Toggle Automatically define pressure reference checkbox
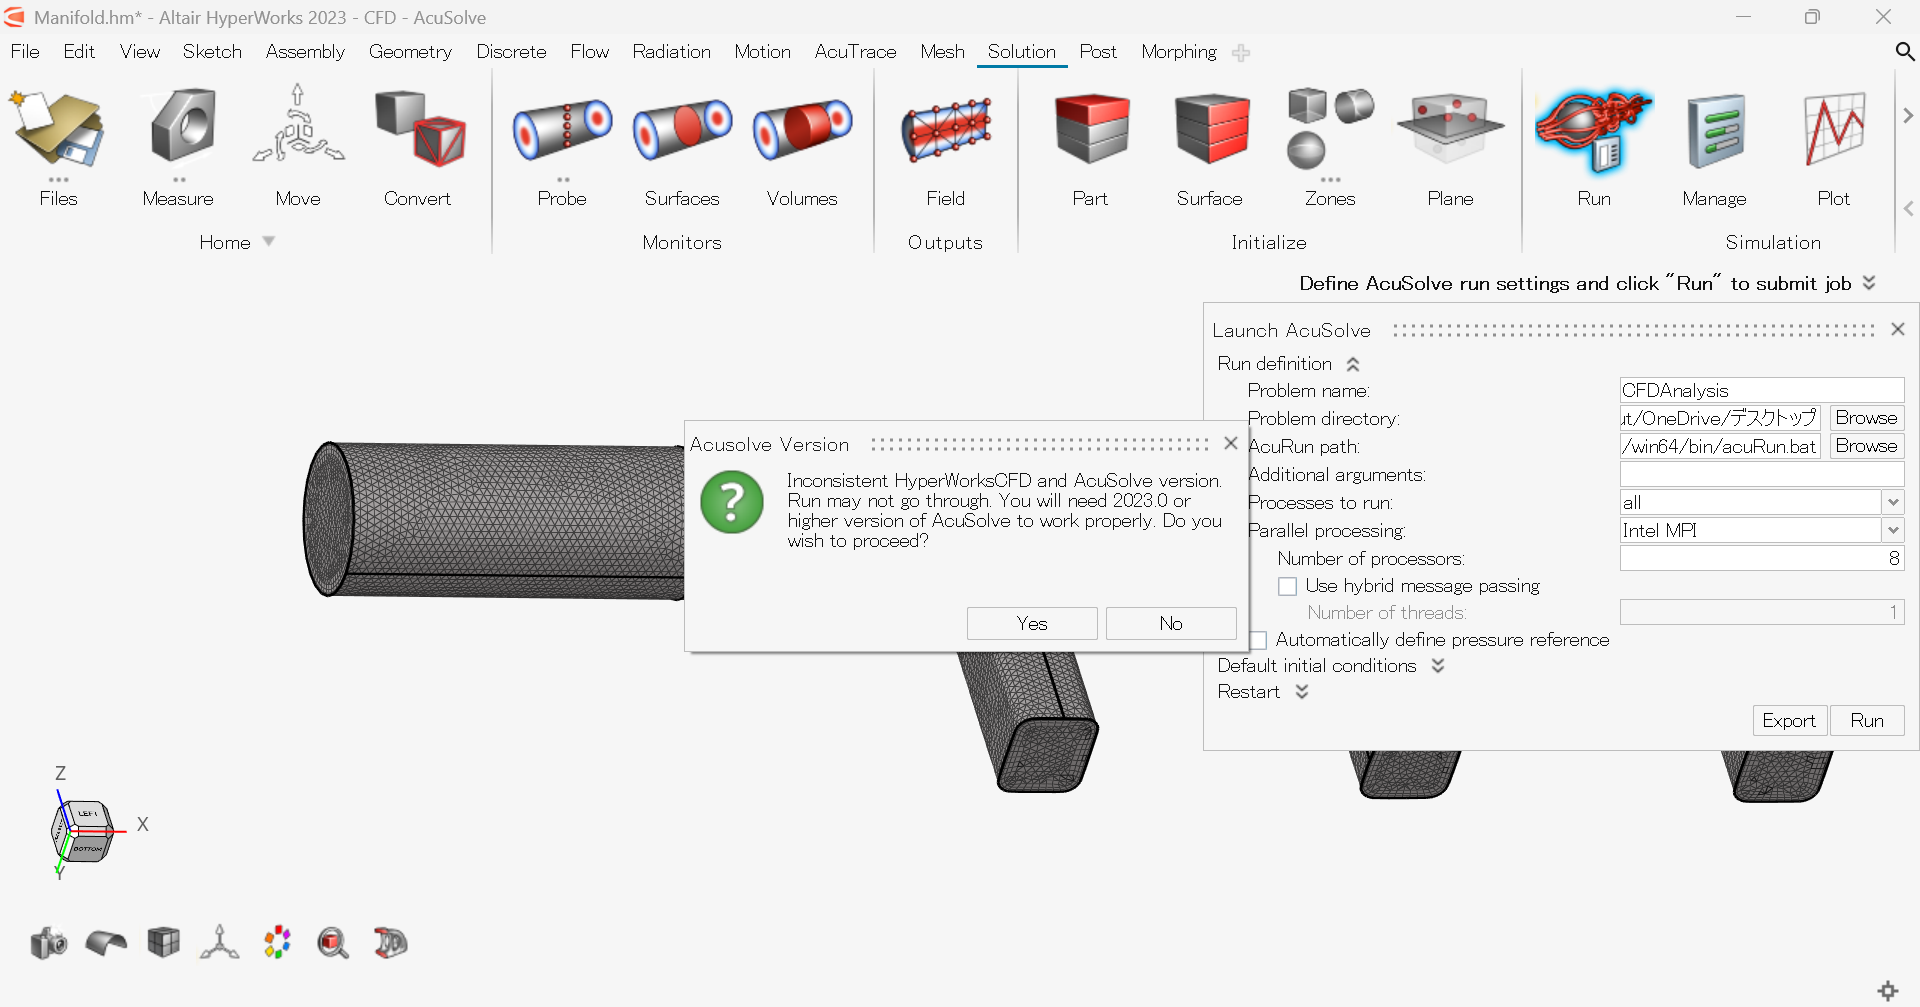Viewport: 1920px width, 1007px height. coord(1258,640)
